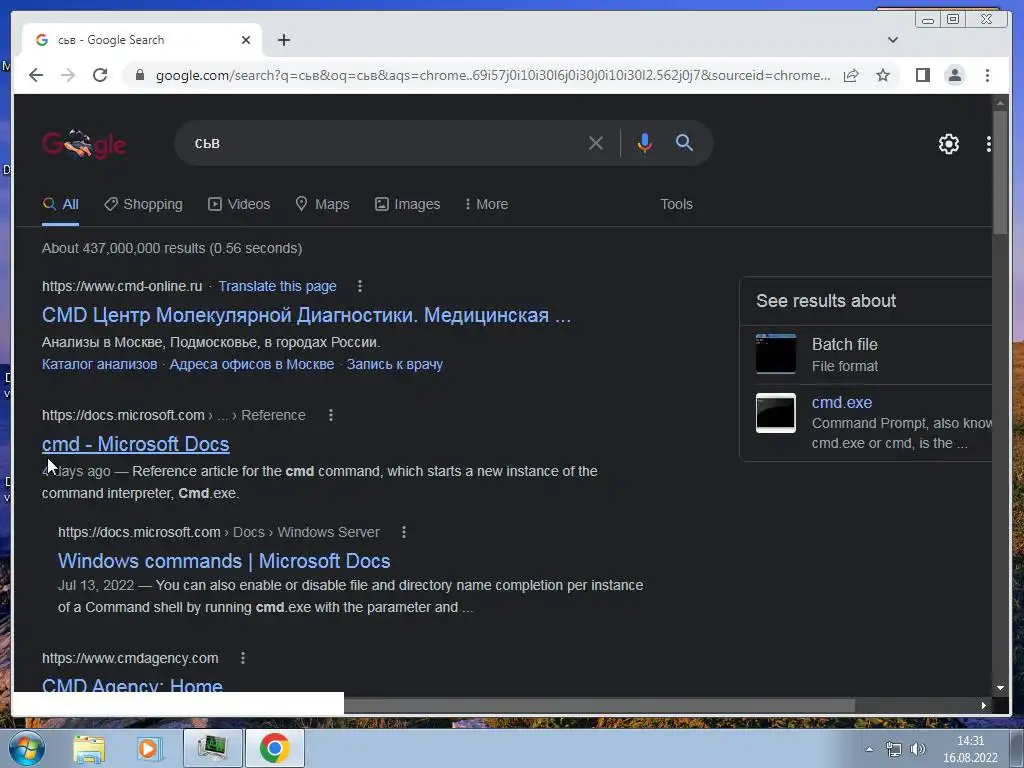Screen dimensions: 1024x768
Task: Click the vertical scrollbar down arrow
Action: (x=1000, y=688)
